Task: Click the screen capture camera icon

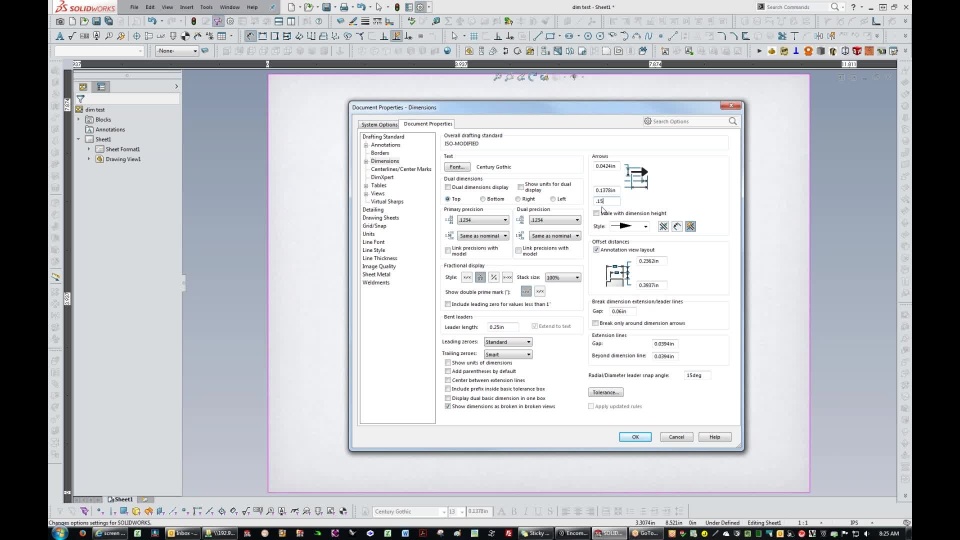Action: [60, 21]
